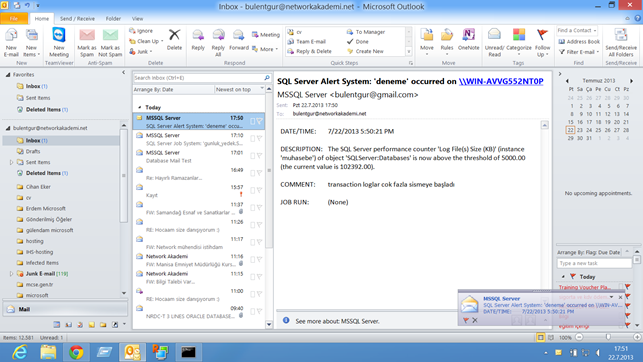This screenshot has height=362, width=643.
Task: Click the Type a new task field
Action: click(x=594, y=263)
